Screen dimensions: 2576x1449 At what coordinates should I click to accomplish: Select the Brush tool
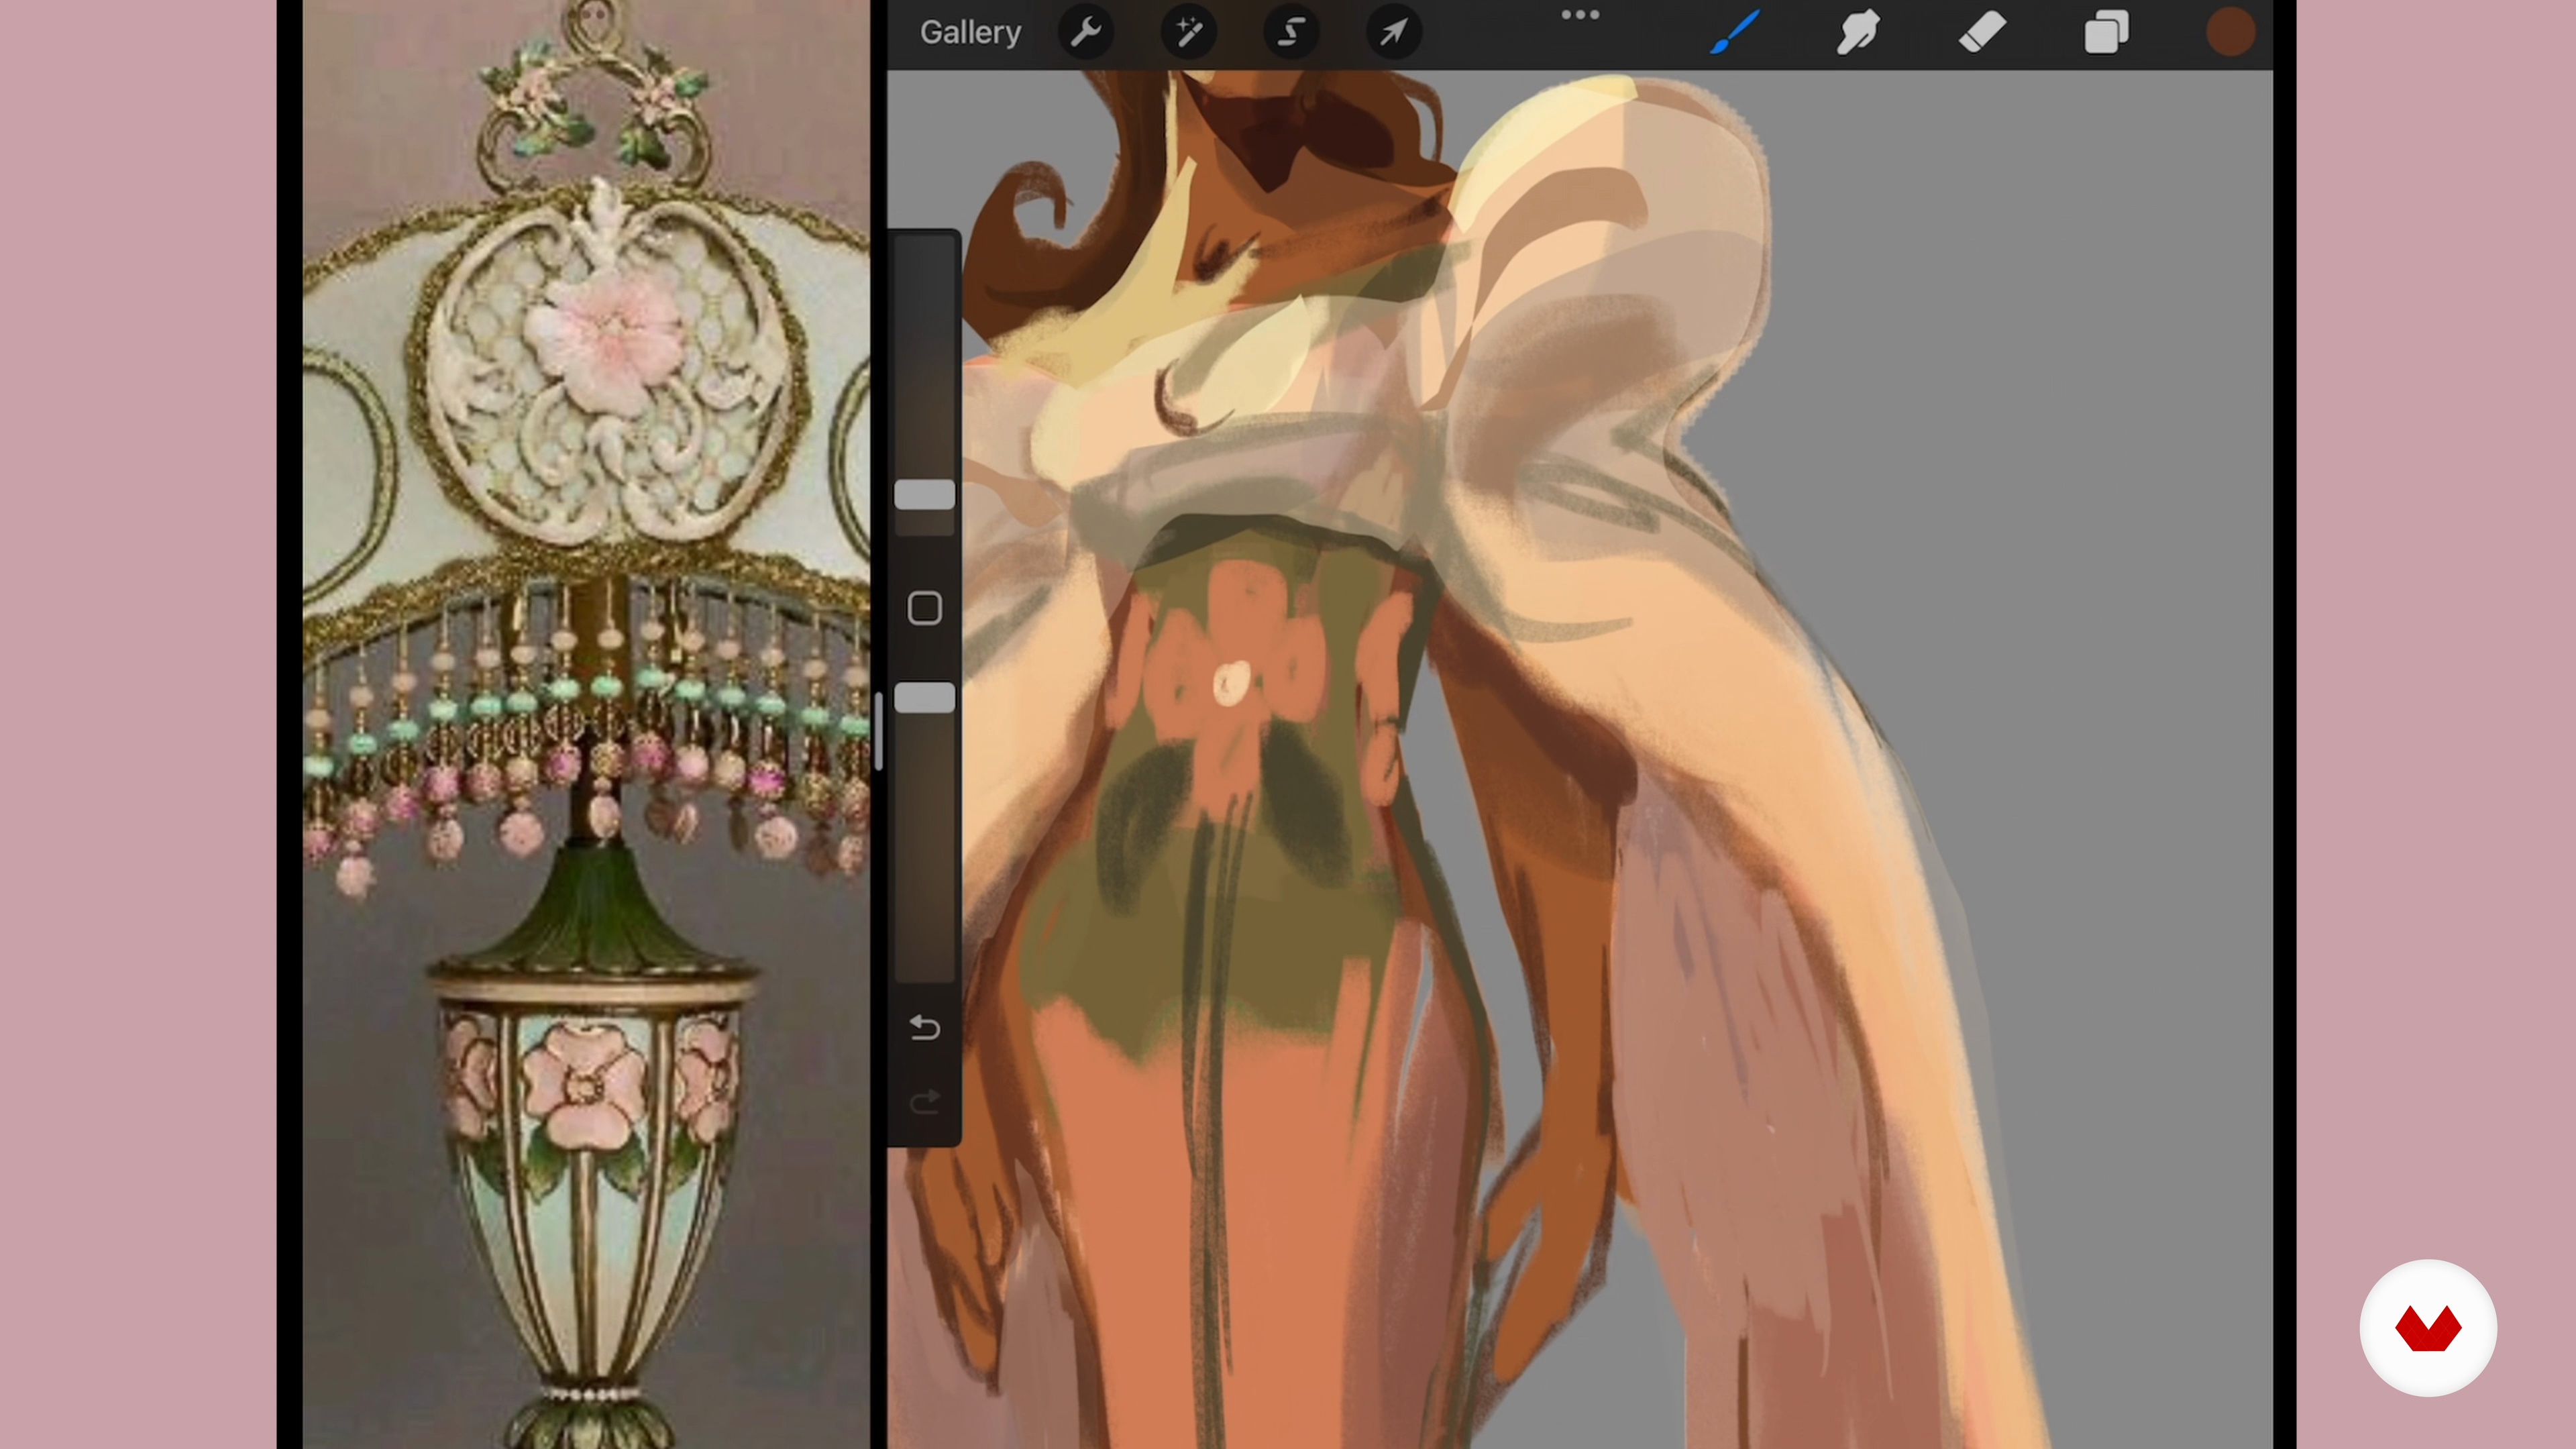click(x=1735, y=32)
